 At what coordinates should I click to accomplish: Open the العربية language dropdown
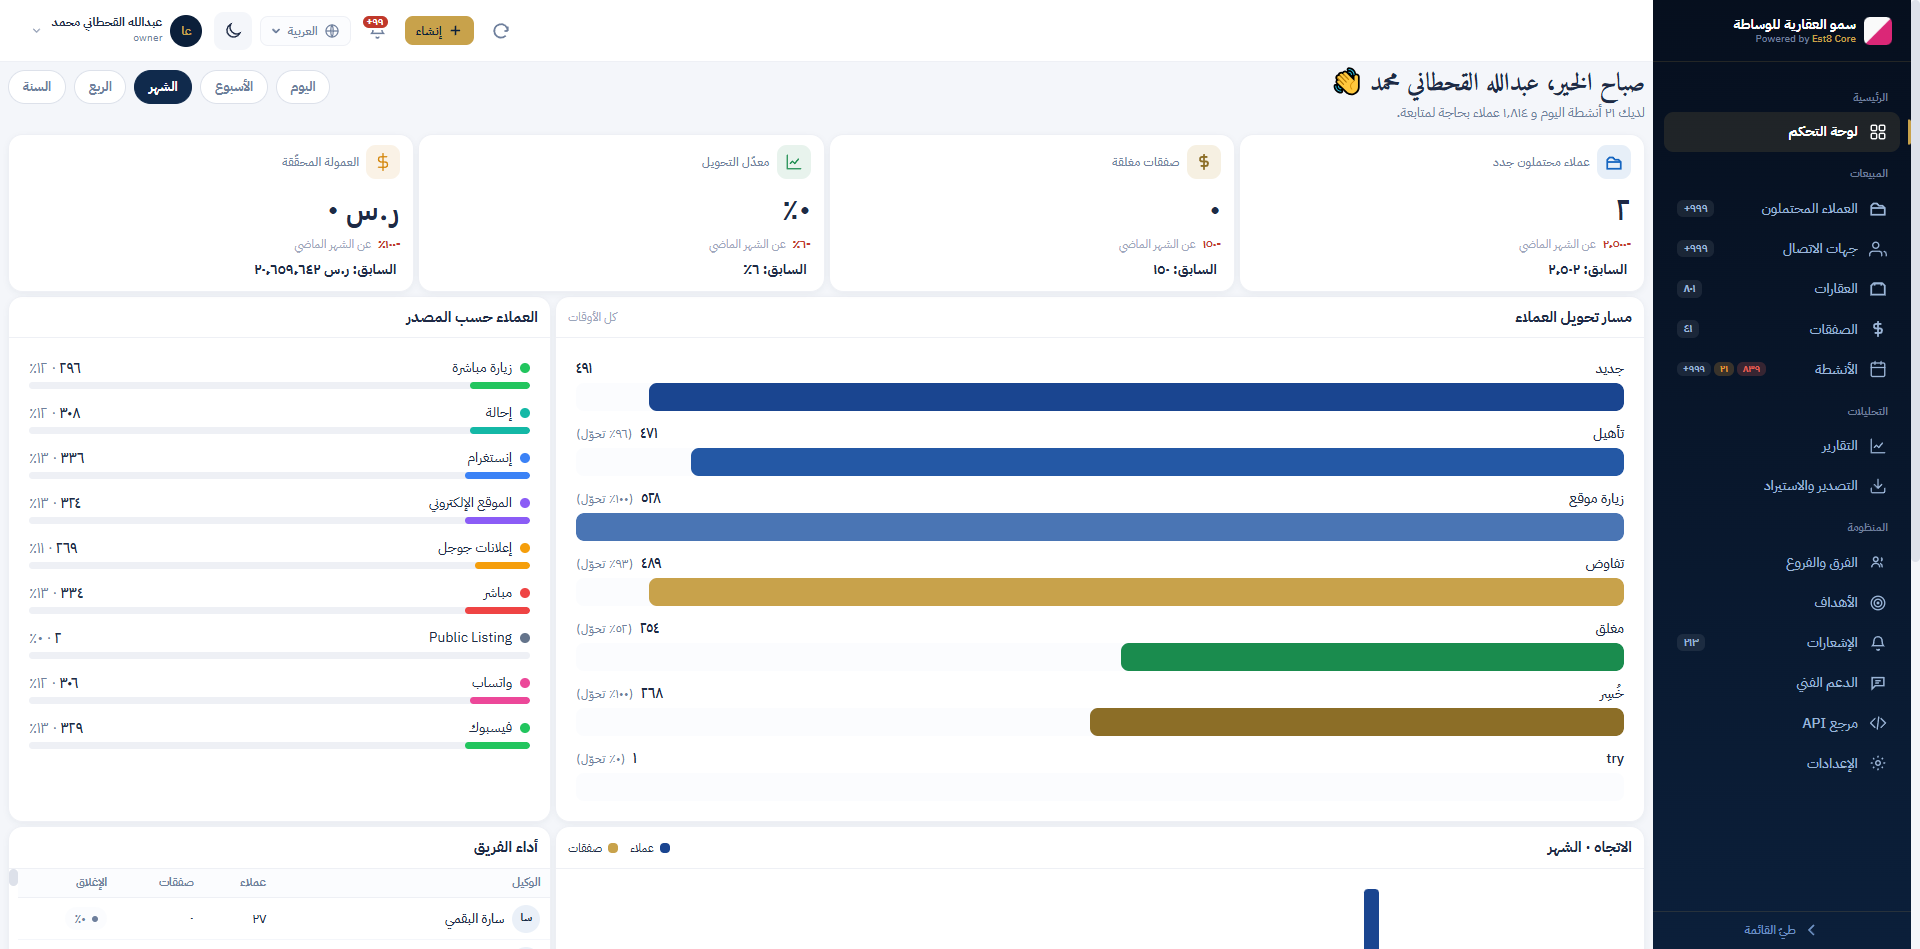click(305, 31)
